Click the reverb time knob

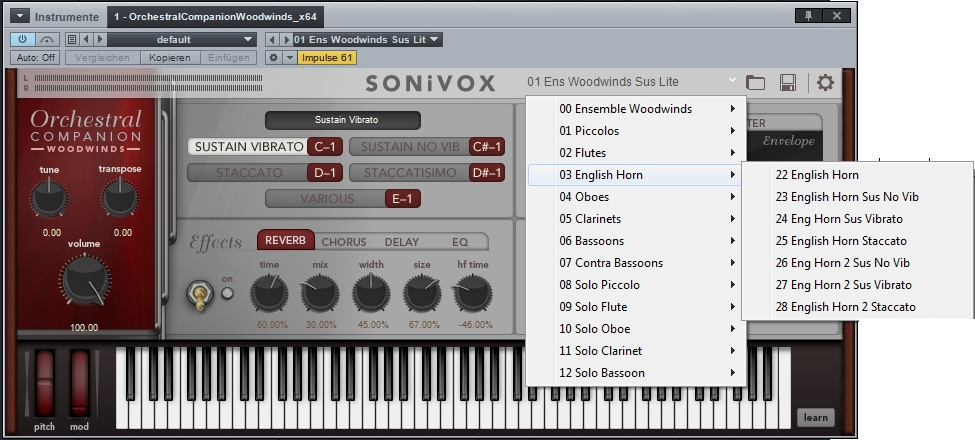269,293
